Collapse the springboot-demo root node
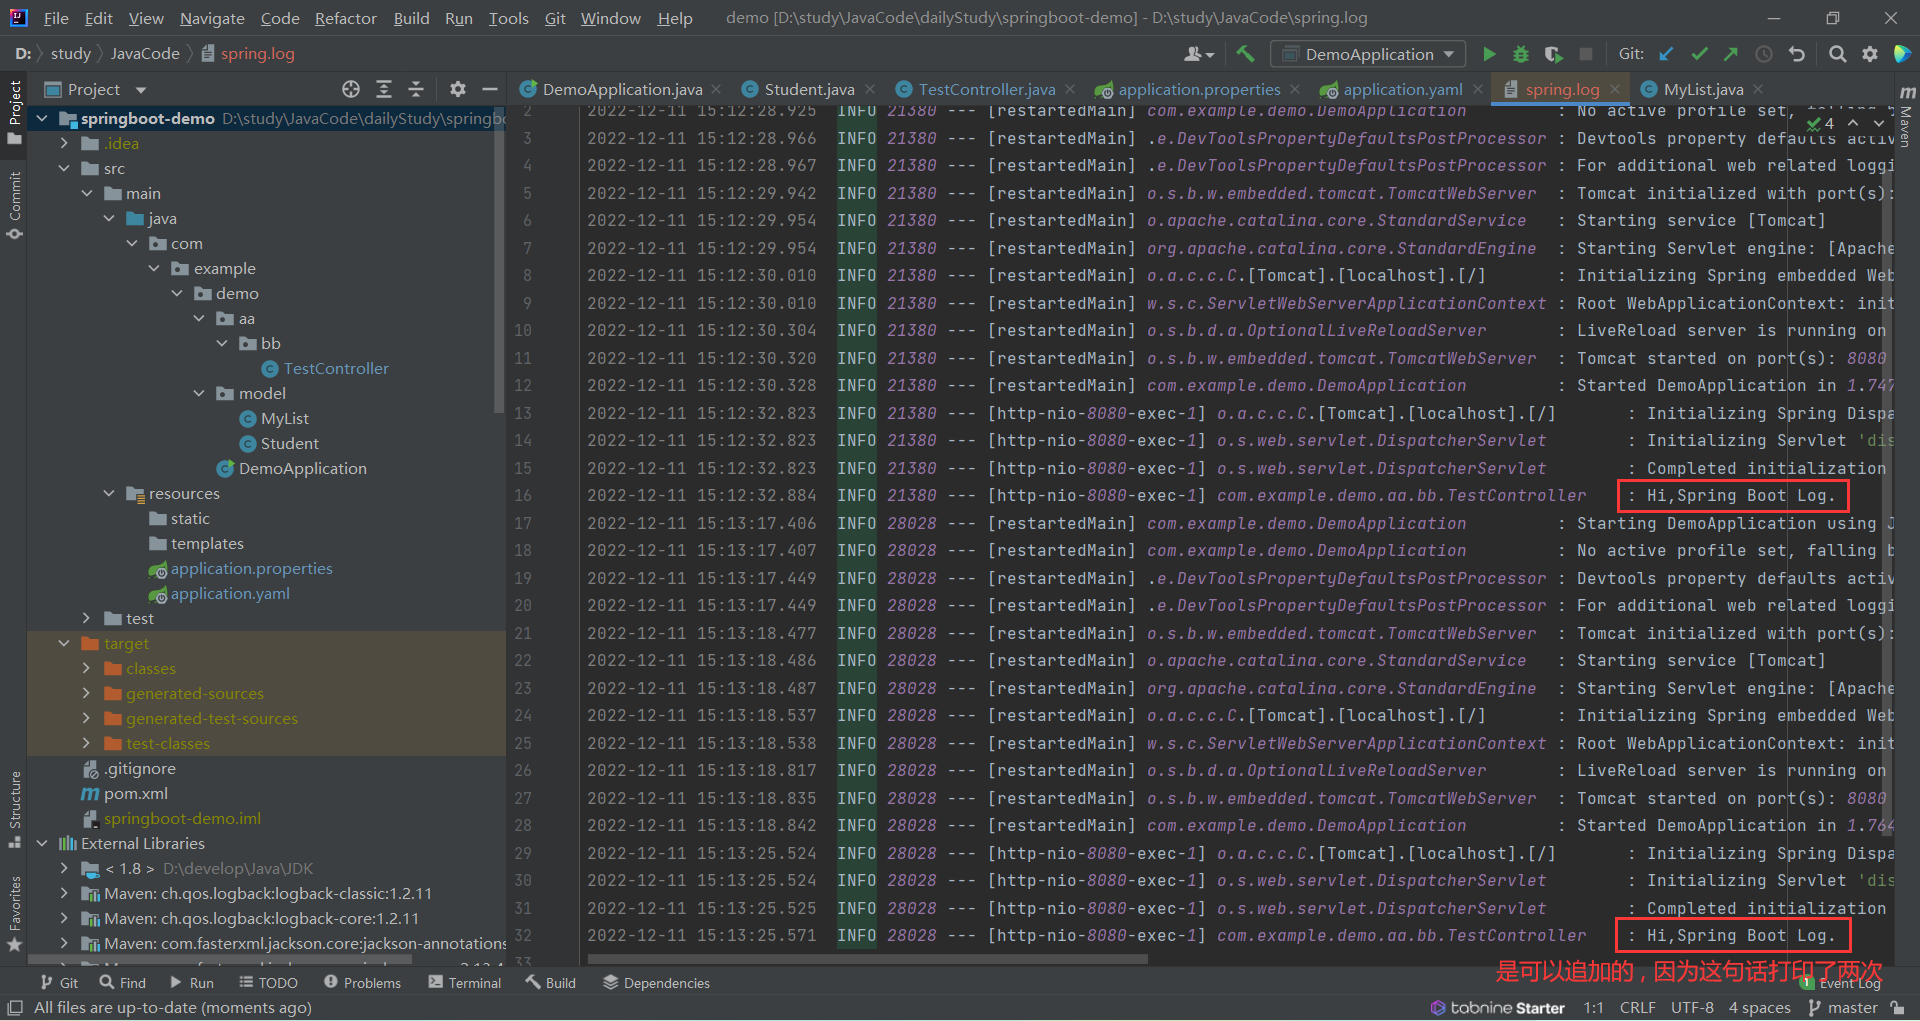This screenshot has height=1021, width=1920. pos(42,118)
